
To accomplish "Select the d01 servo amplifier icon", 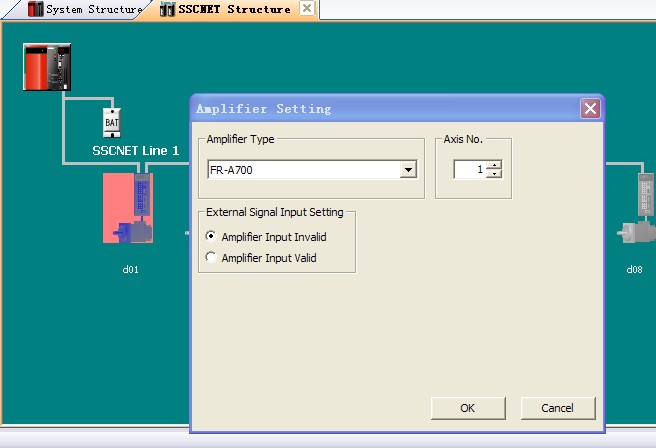I will coord(129,208).
